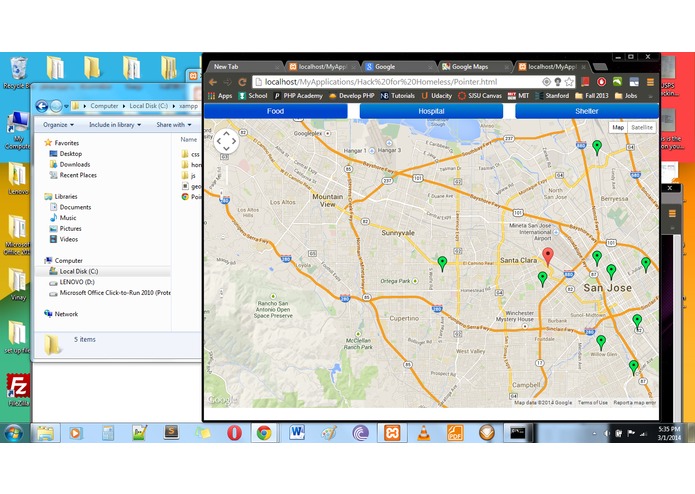The image size is (695, 494).
Task: Click the red book extension icon in Chrome
Action: pyautogui.click(x=585, y=82)
